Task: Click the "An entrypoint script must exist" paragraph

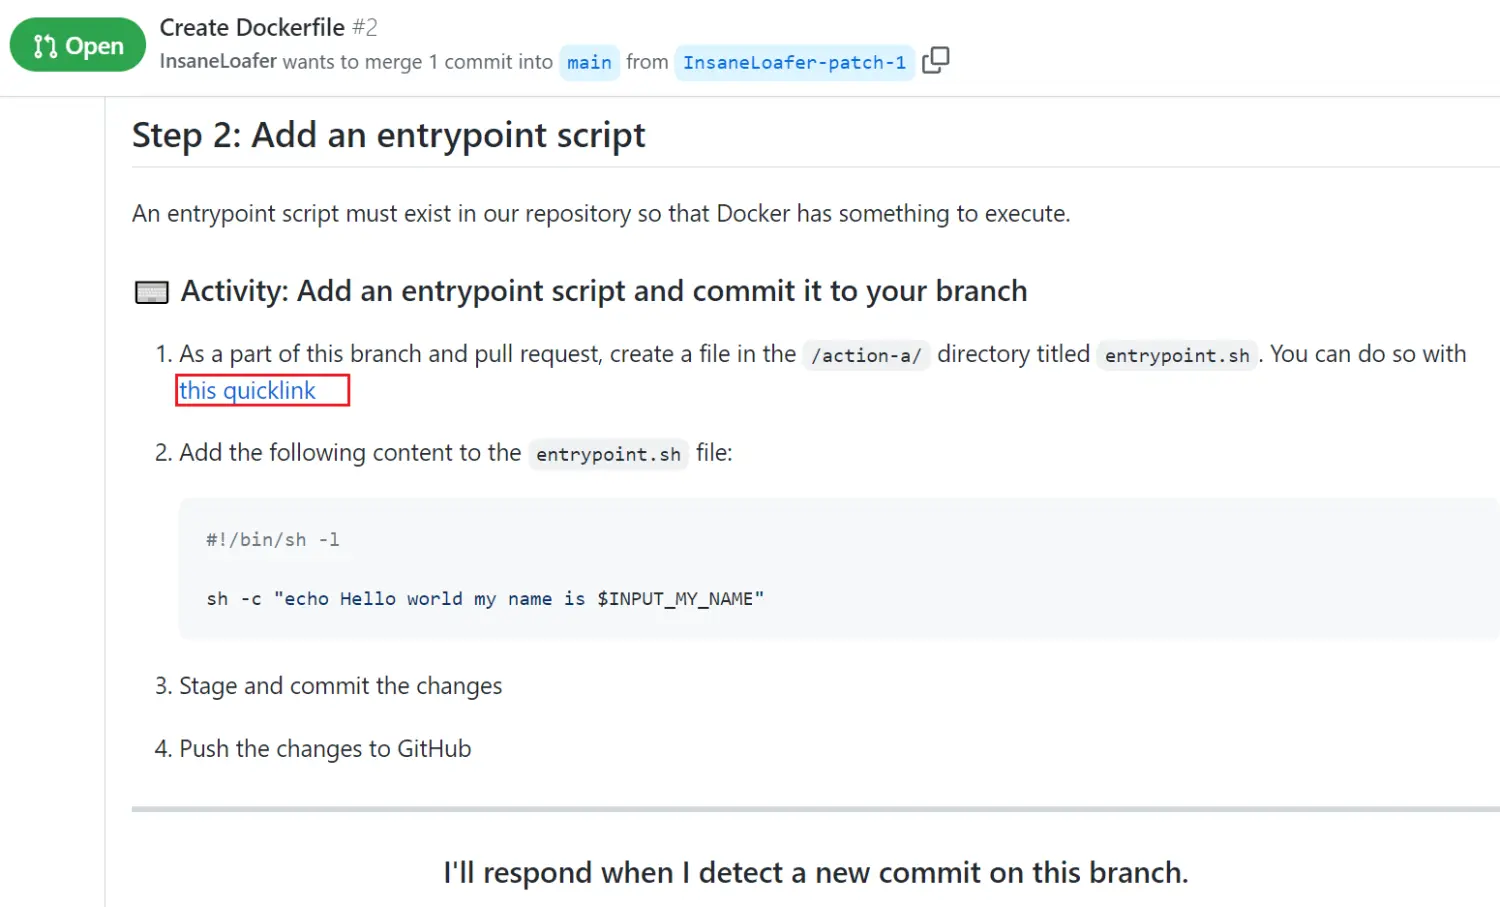Action: point(601,214)
